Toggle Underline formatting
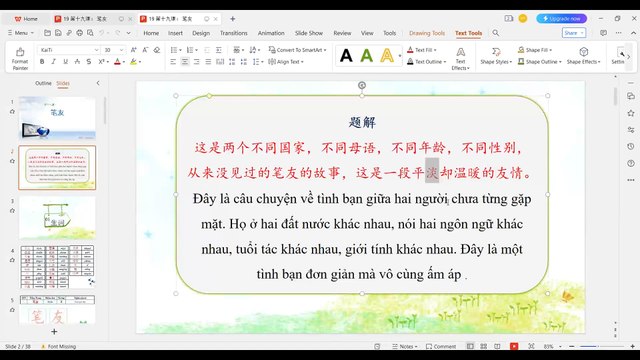The image size is (640, 360). (x=65, y=62)
